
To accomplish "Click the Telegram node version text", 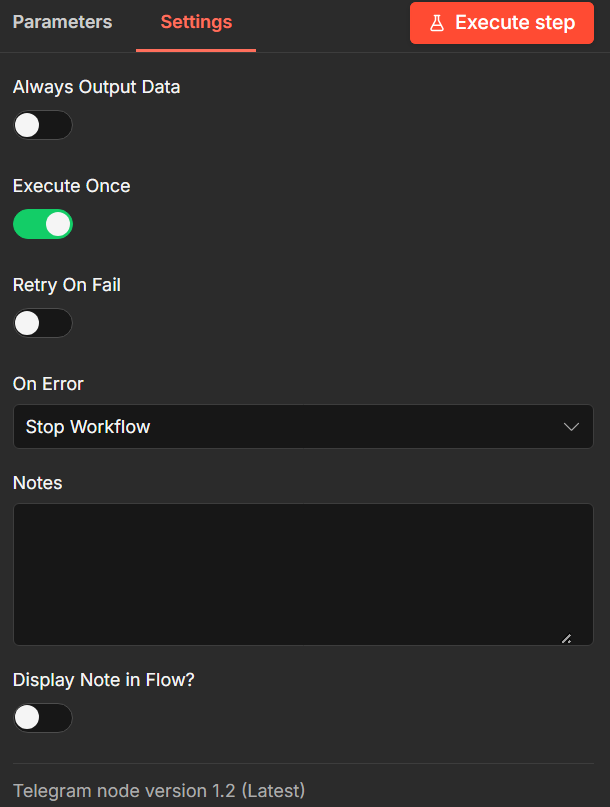I will tap(159, 790).
